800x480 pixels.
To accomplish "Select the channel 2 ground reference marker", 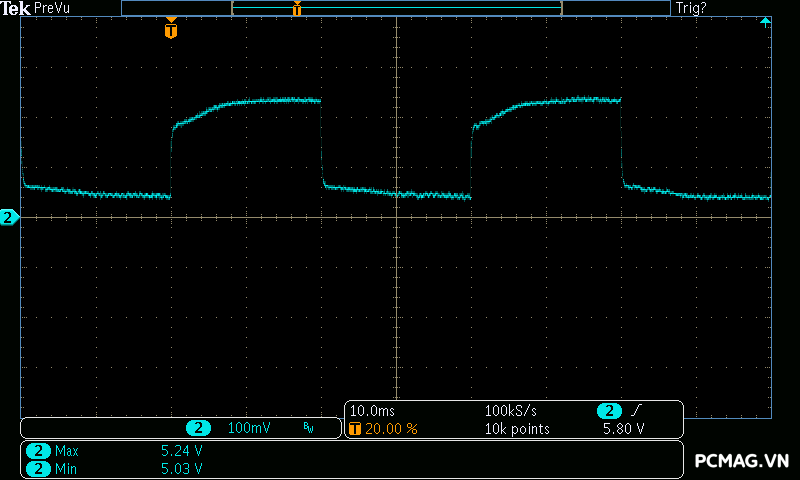I will tap(9, 217).
